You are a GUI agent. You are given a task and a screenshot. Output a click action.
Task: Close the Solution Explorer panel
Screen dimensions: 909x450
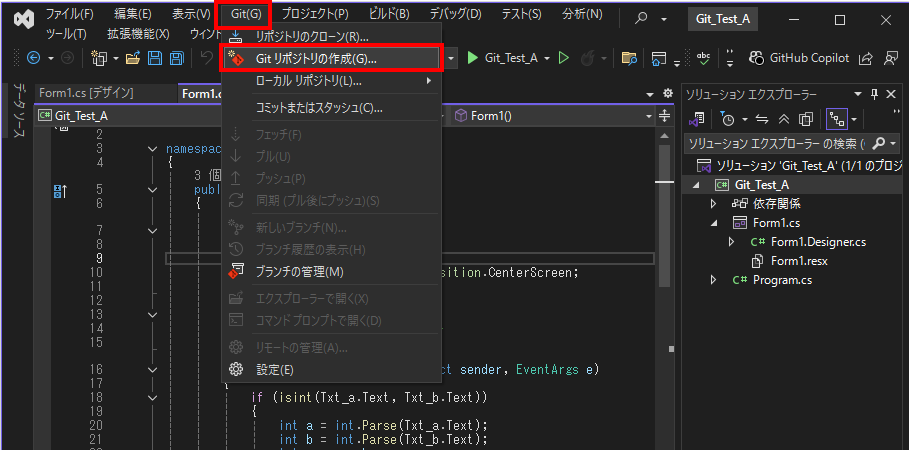[x=891, y=94]
